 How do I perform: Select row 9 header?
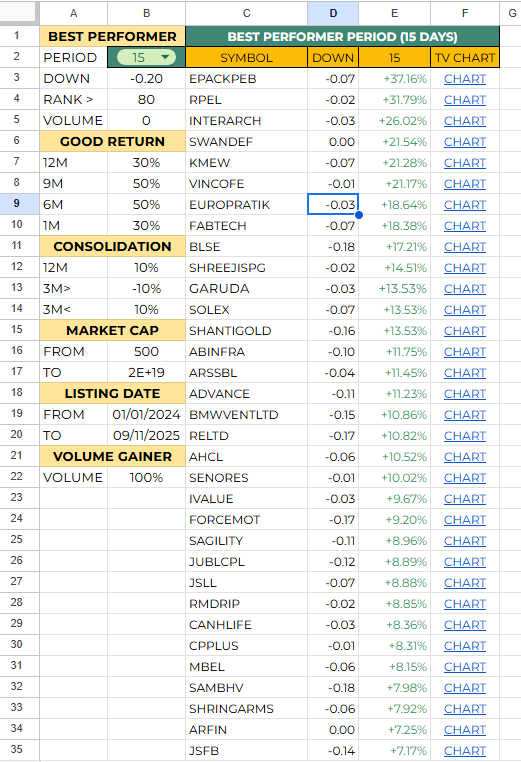coord(17,203)
